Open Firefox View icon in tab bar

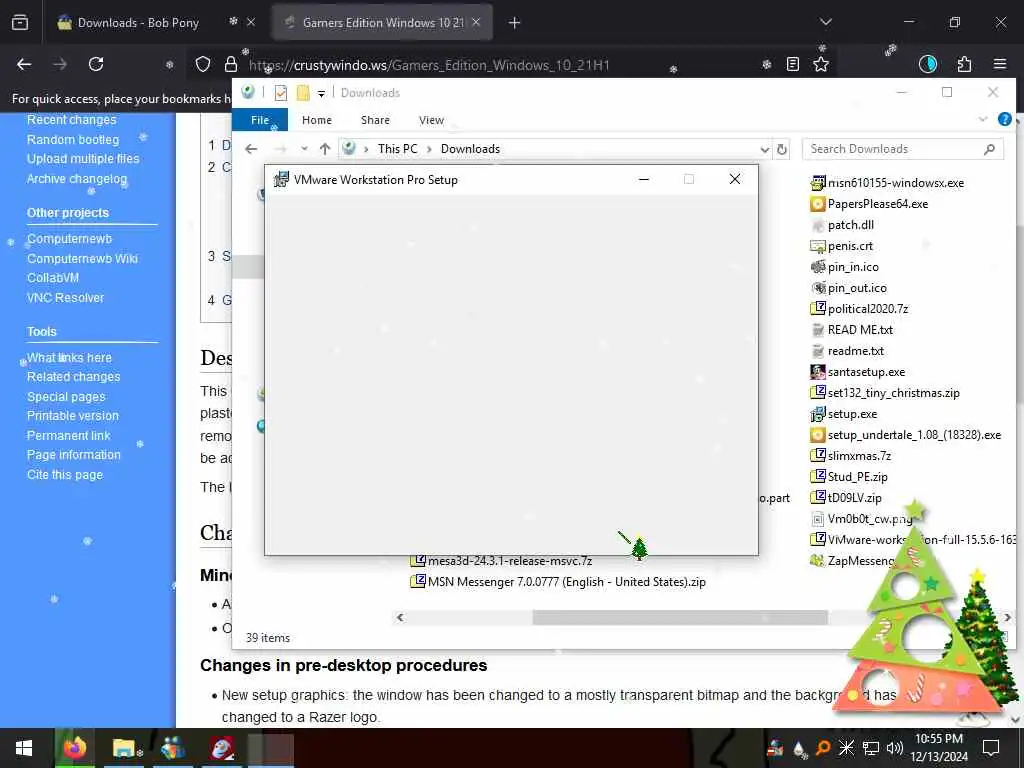point(20,23)
